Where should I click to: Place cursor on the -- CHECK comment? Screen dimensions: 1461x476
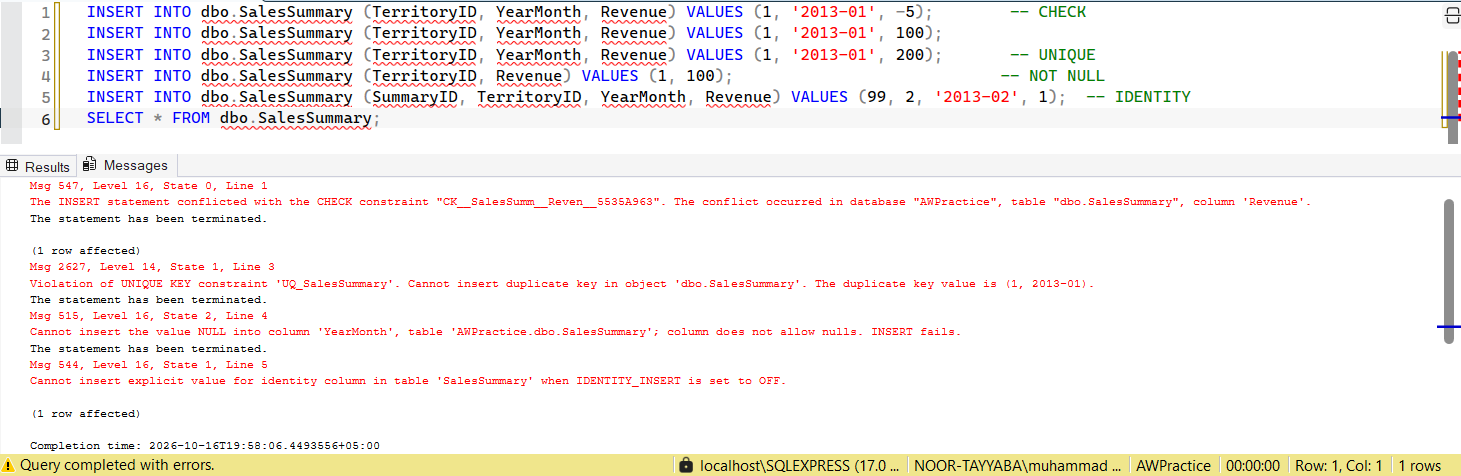[1048, 12]
